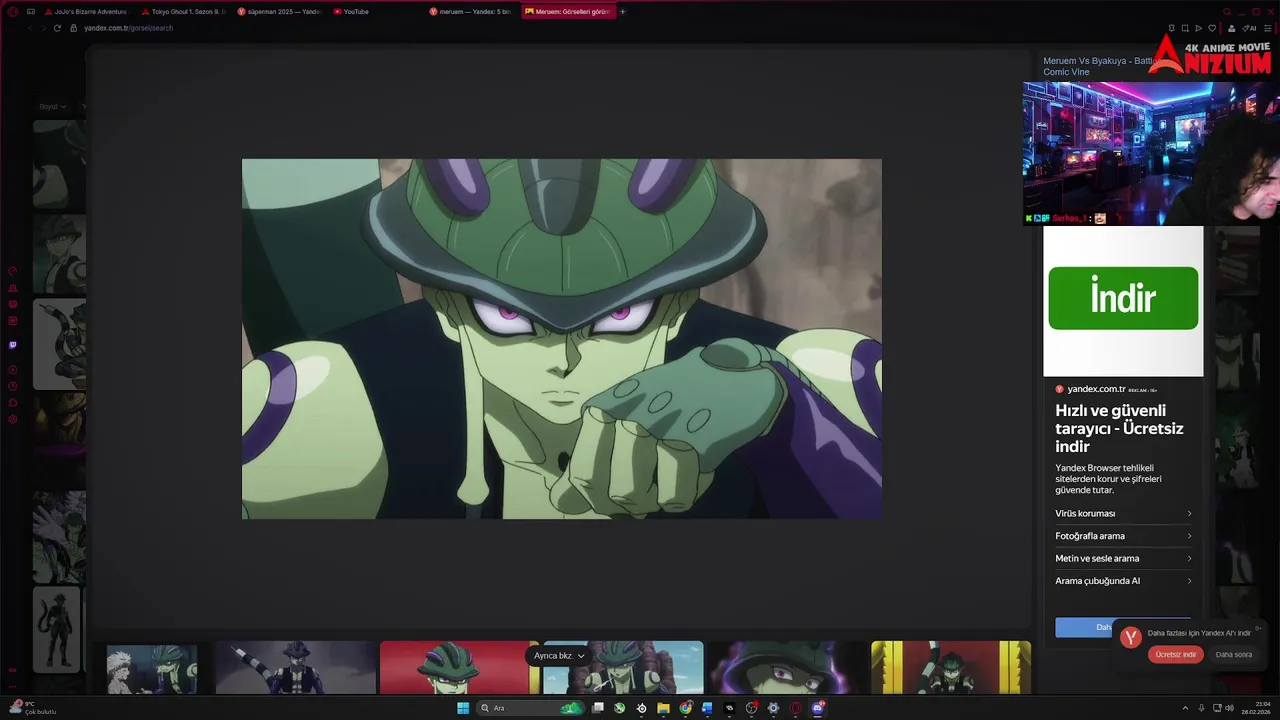Switch to the meruem Yandex search tab

(470, 12)
